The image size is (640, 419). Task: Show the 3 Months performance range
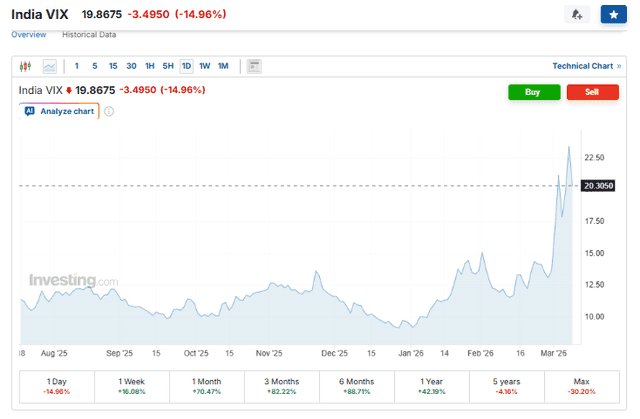(x=282, y=386)
